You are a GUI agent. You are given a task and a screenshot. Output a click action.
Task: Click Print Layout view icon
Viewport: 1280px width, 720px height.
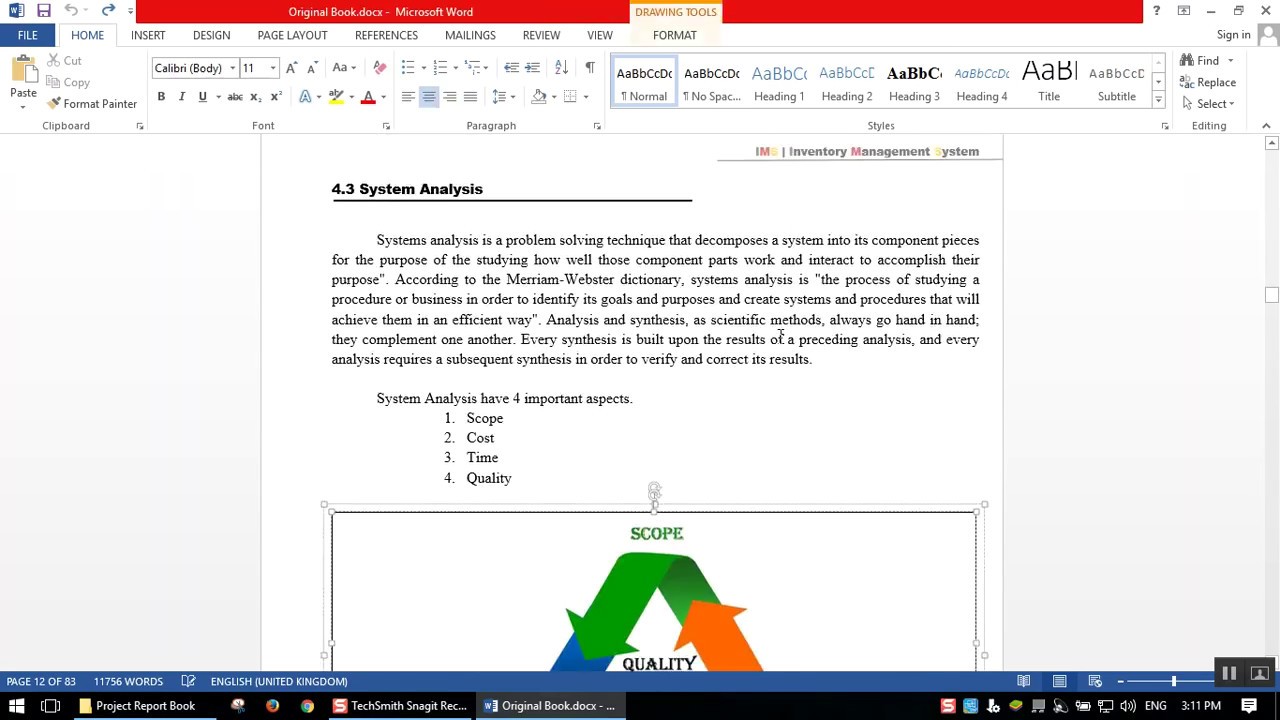[1059, 682]
